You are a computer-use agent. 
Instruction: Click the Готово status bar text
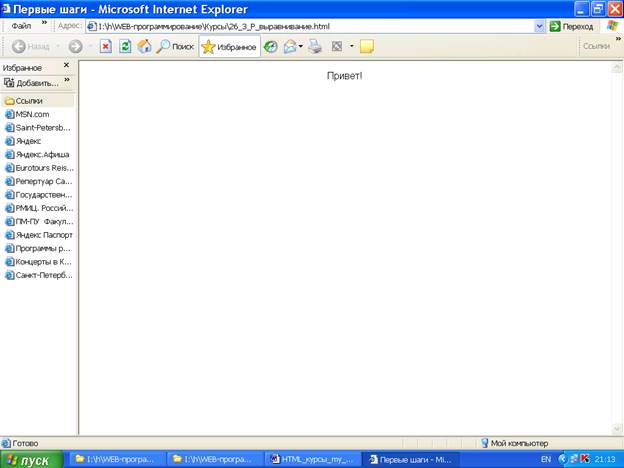25,443
